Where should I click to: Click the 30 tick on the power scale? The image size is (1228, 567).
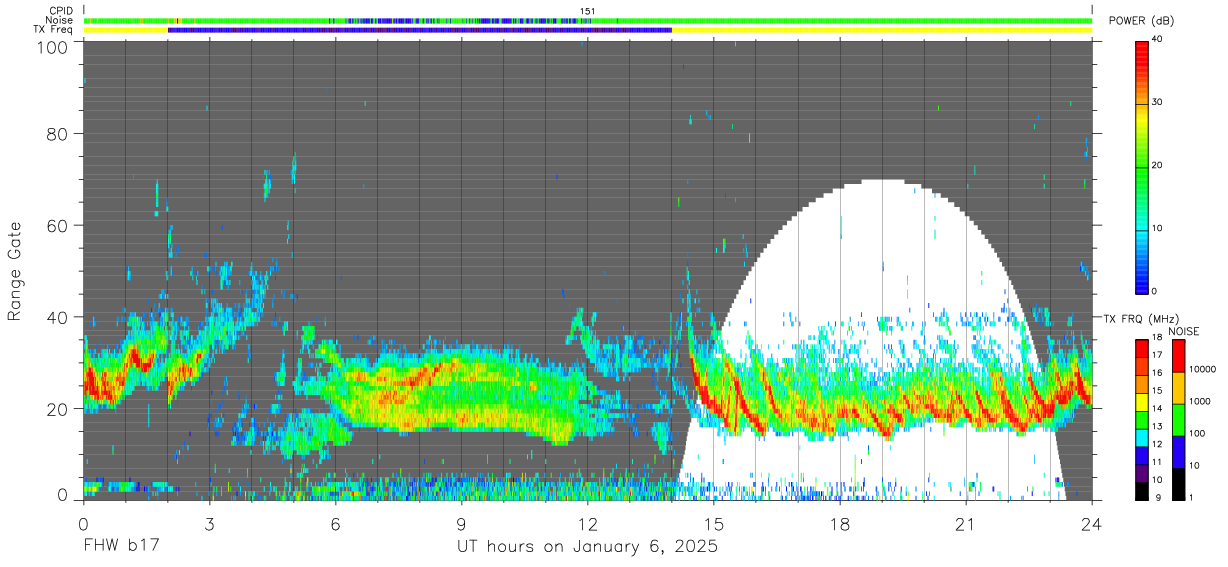(1158, 102)
